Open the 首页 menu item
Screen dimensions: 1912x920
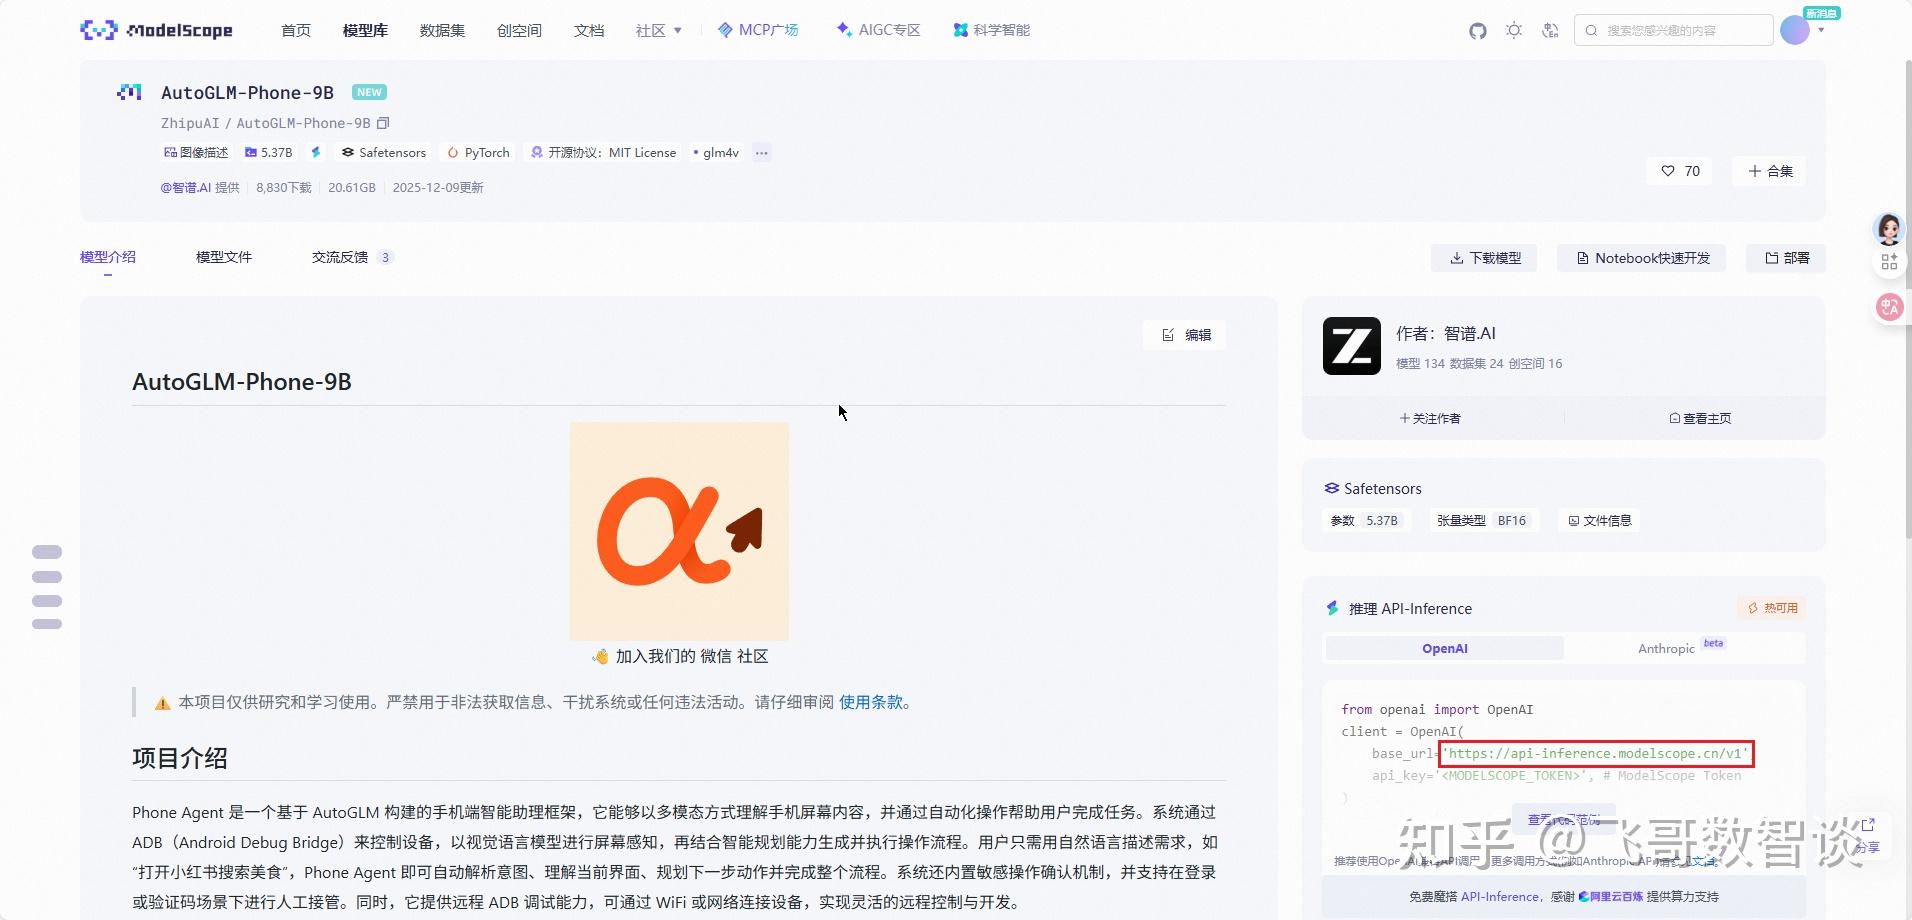pyautogui.click(x=296, y=30)
